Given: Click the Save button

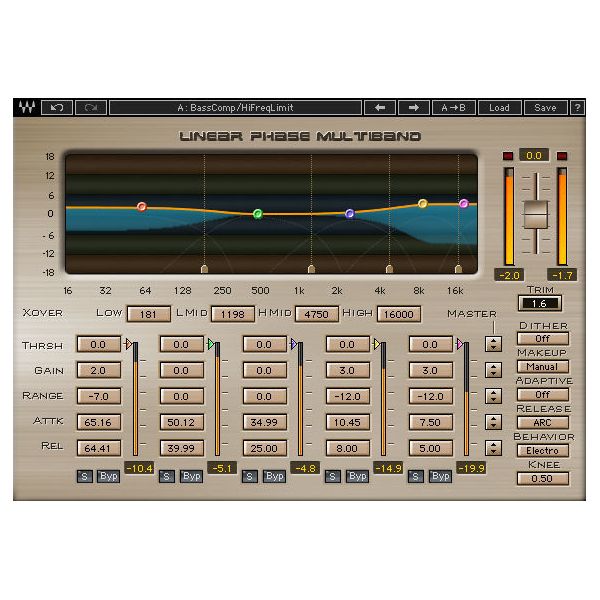Looking at the screenshot, I should click(x=545, y=108).
